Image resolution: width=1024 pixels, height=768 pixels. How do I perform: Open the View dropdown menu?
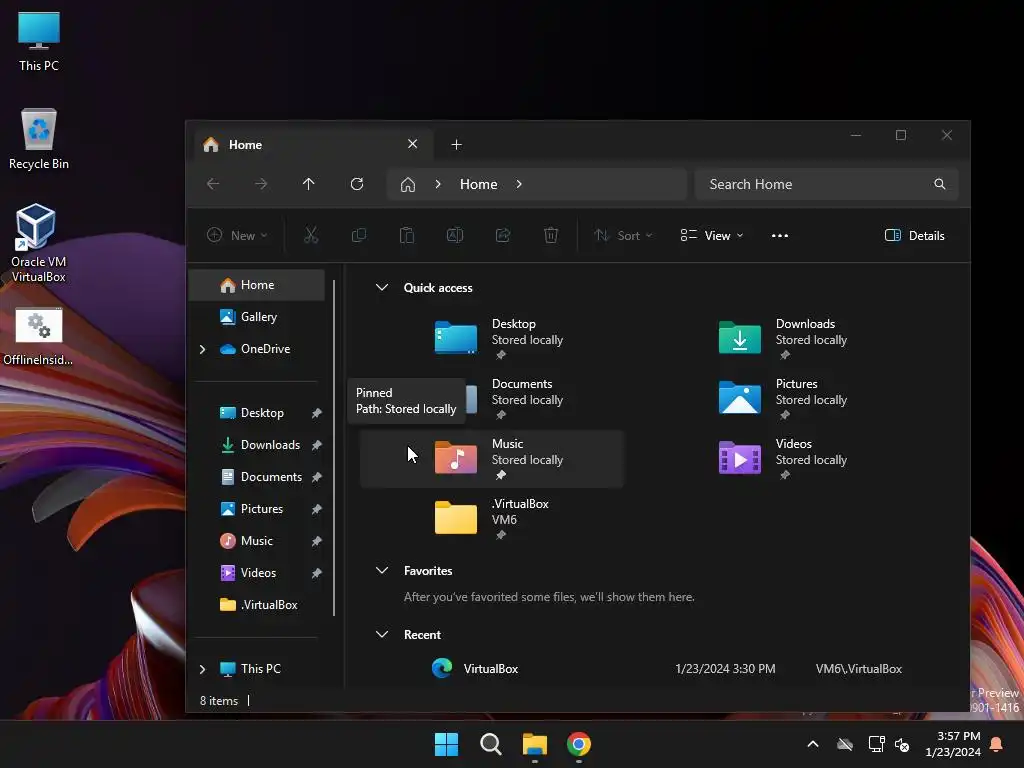(x=712, y=235)
